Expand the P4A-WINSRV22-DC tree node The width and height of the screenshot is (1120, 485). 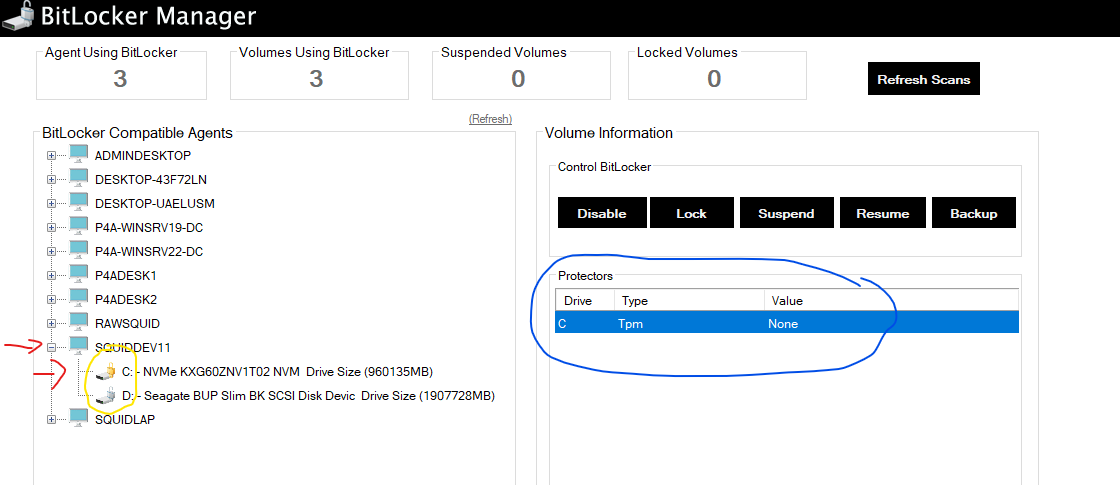[x=51, y=252]
